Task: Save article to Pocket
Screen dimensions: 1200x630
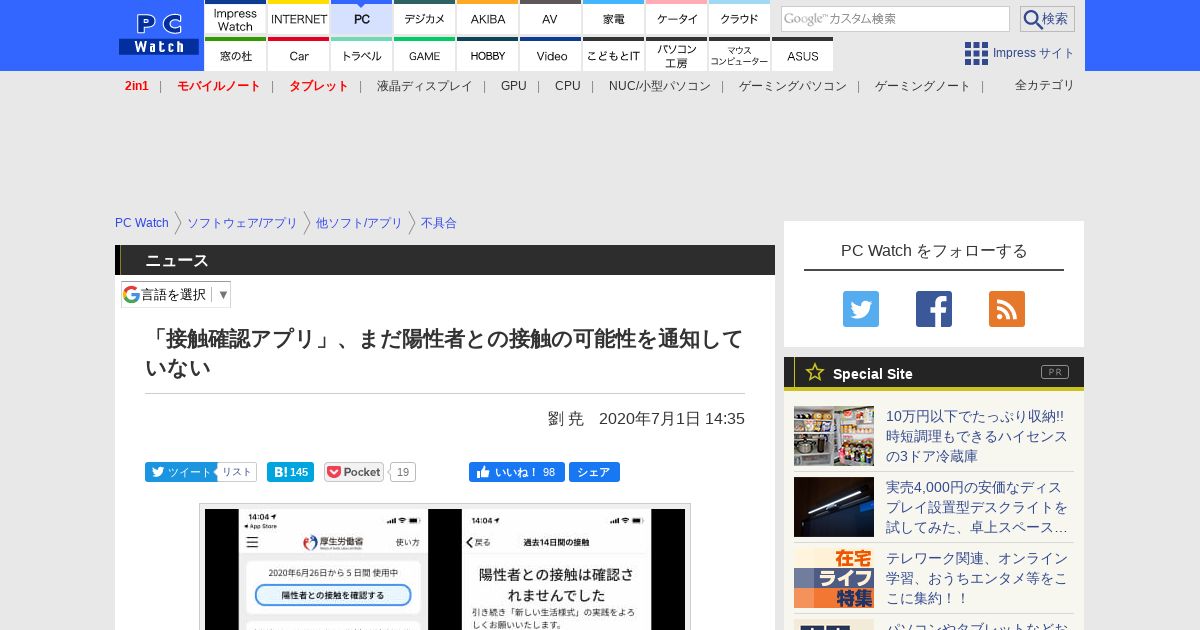Action: tap(354, 472)
